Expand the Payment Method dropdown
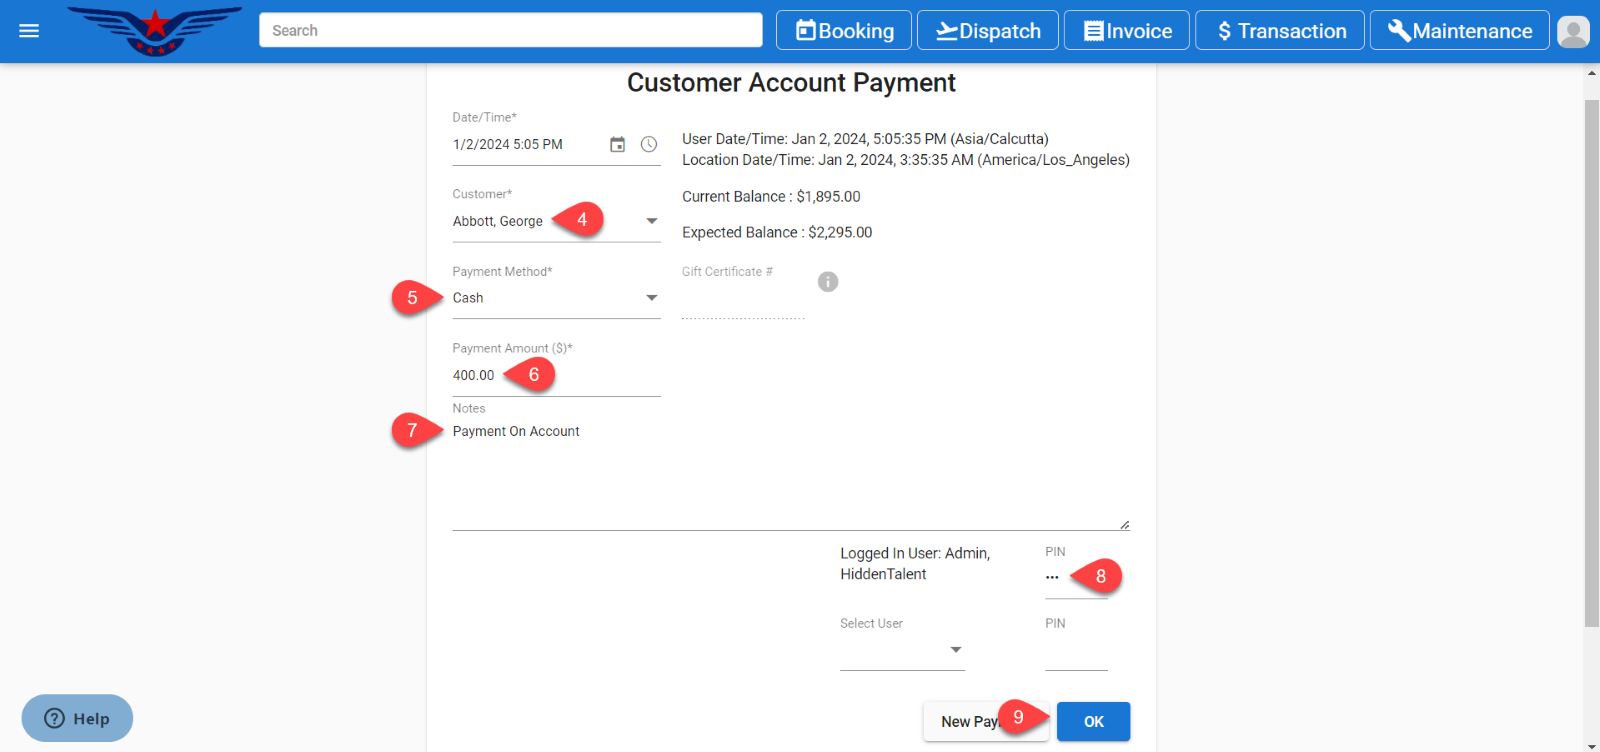This screenshot has width=1600, height=752. click(651, 298)
